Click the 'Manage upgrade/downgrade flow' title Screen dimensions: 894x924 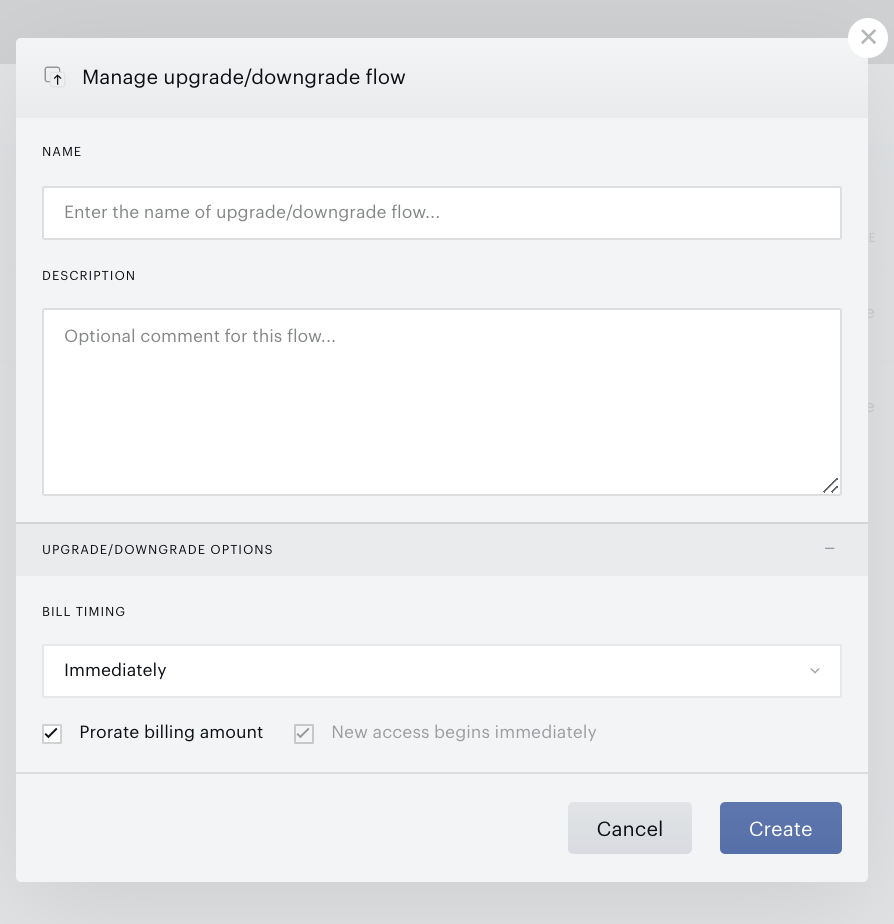pos(243,77)
